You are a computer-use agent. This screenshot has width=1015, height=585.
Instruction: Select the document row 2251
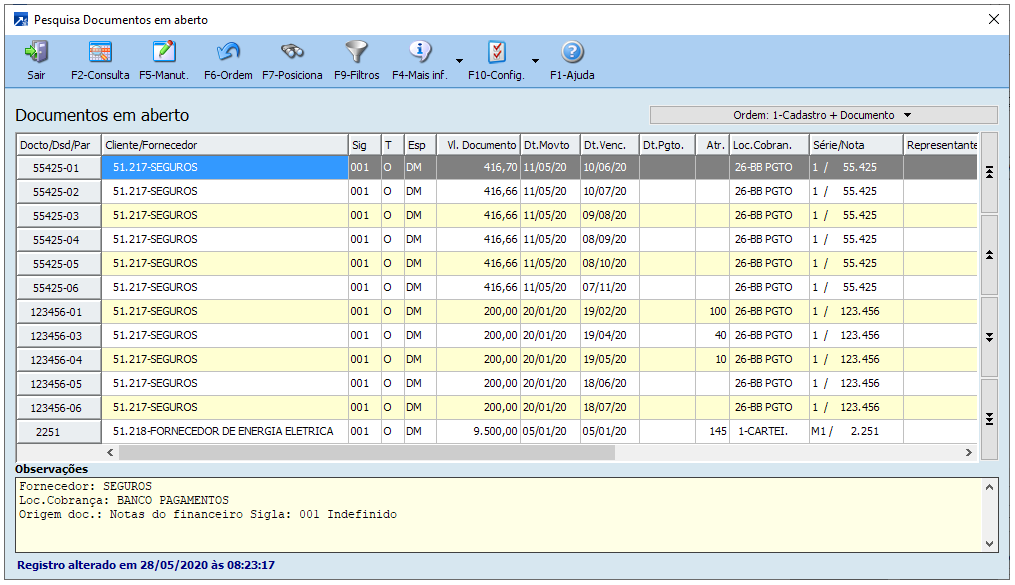(x=59, y=432)
